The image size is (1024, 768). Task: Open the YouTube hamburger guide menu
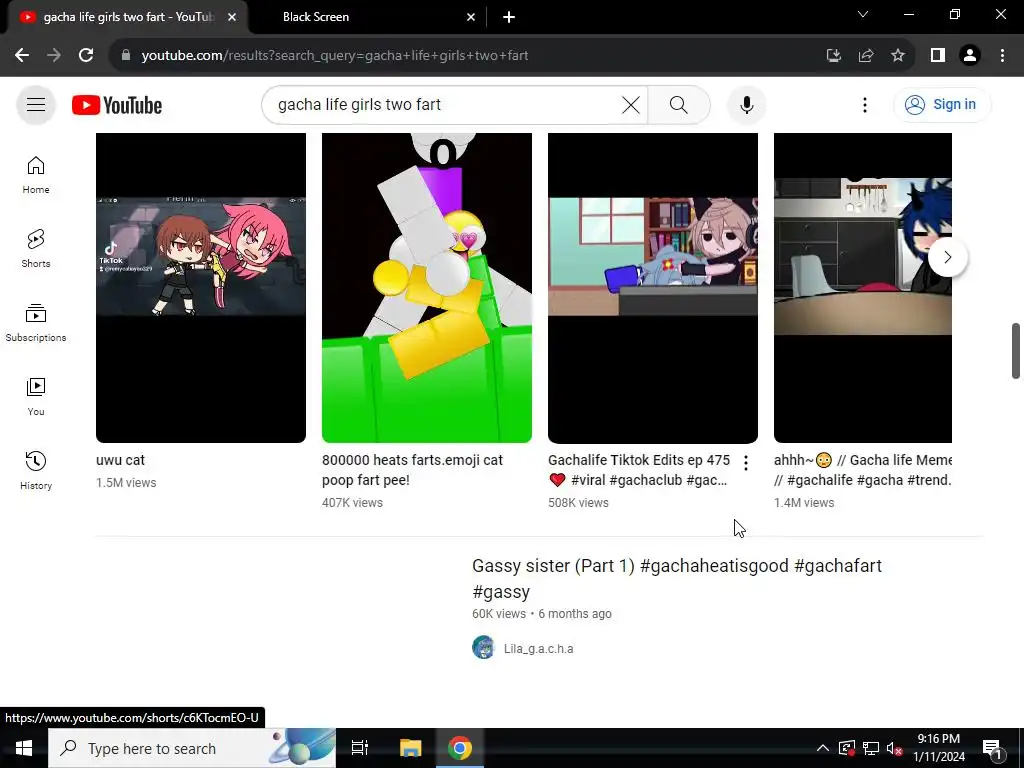(x=36, y=104)
